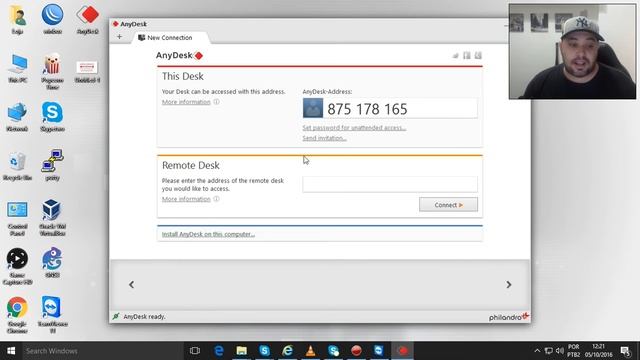Open VLC media player from the taskbar
Screen dimensions: 640x360
[310, 351]
